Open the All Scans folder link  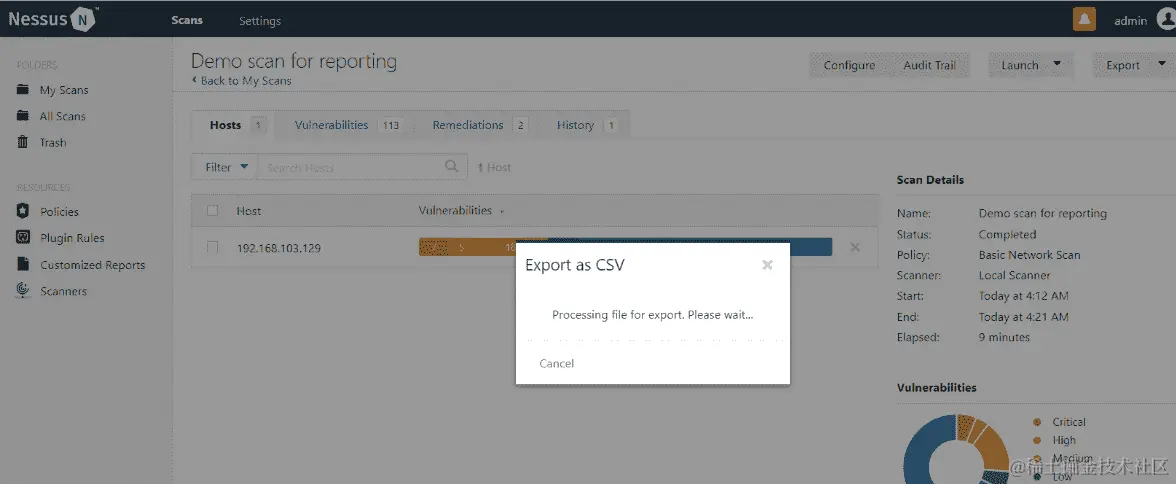pos(62,116)
